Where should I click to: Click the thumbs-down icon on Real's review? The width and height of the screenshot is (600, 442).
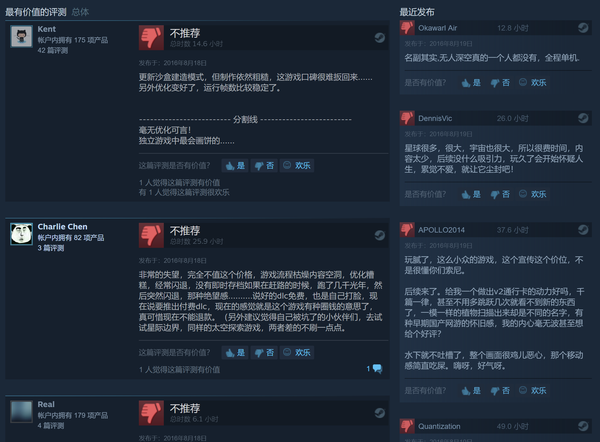tap(151, 413)
